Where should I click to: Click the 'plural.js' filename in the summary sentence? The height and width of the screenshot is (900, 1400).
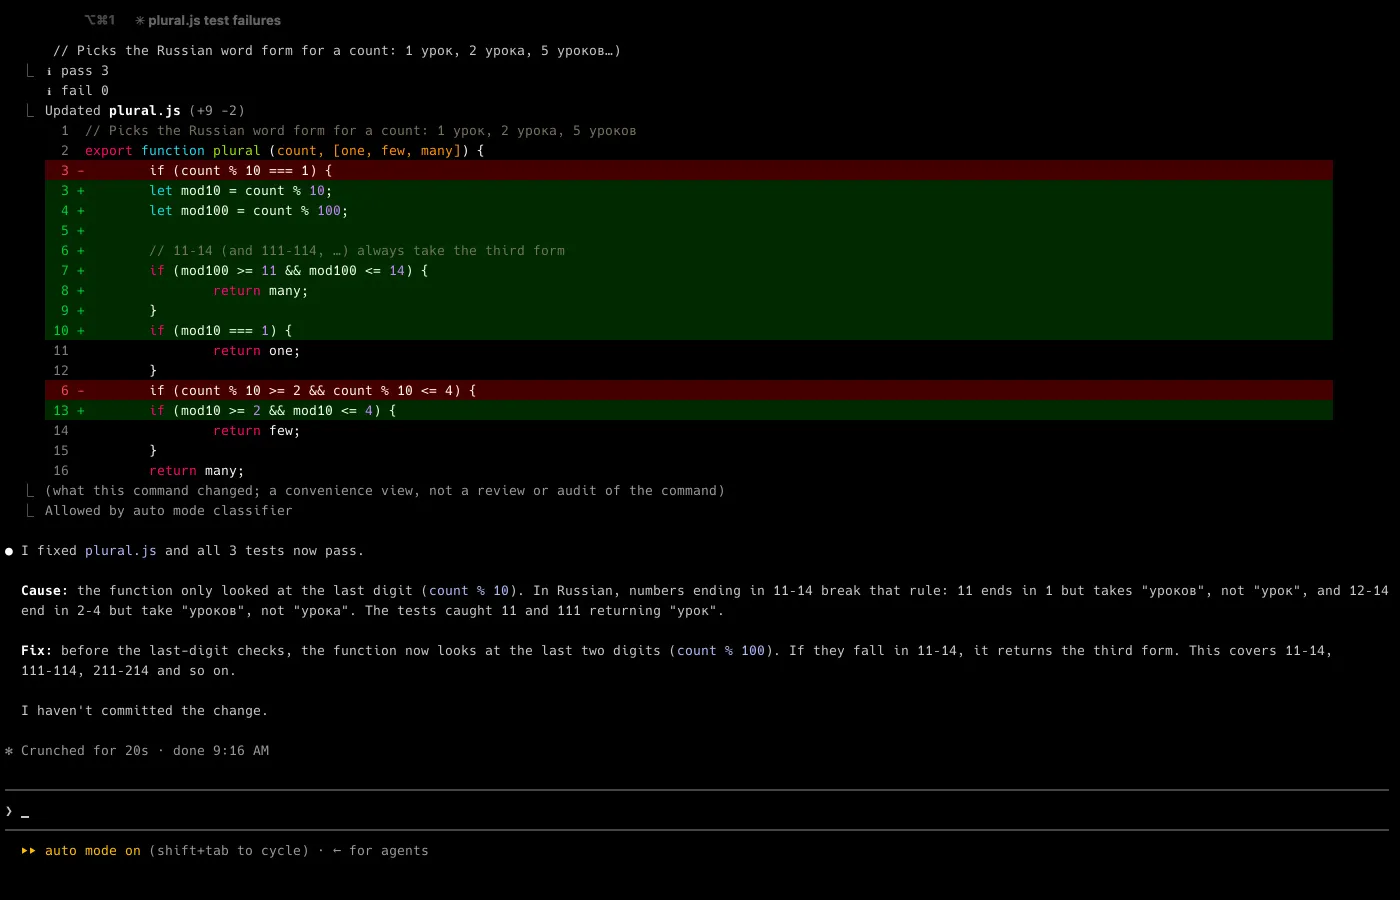[x=121, y=551]
